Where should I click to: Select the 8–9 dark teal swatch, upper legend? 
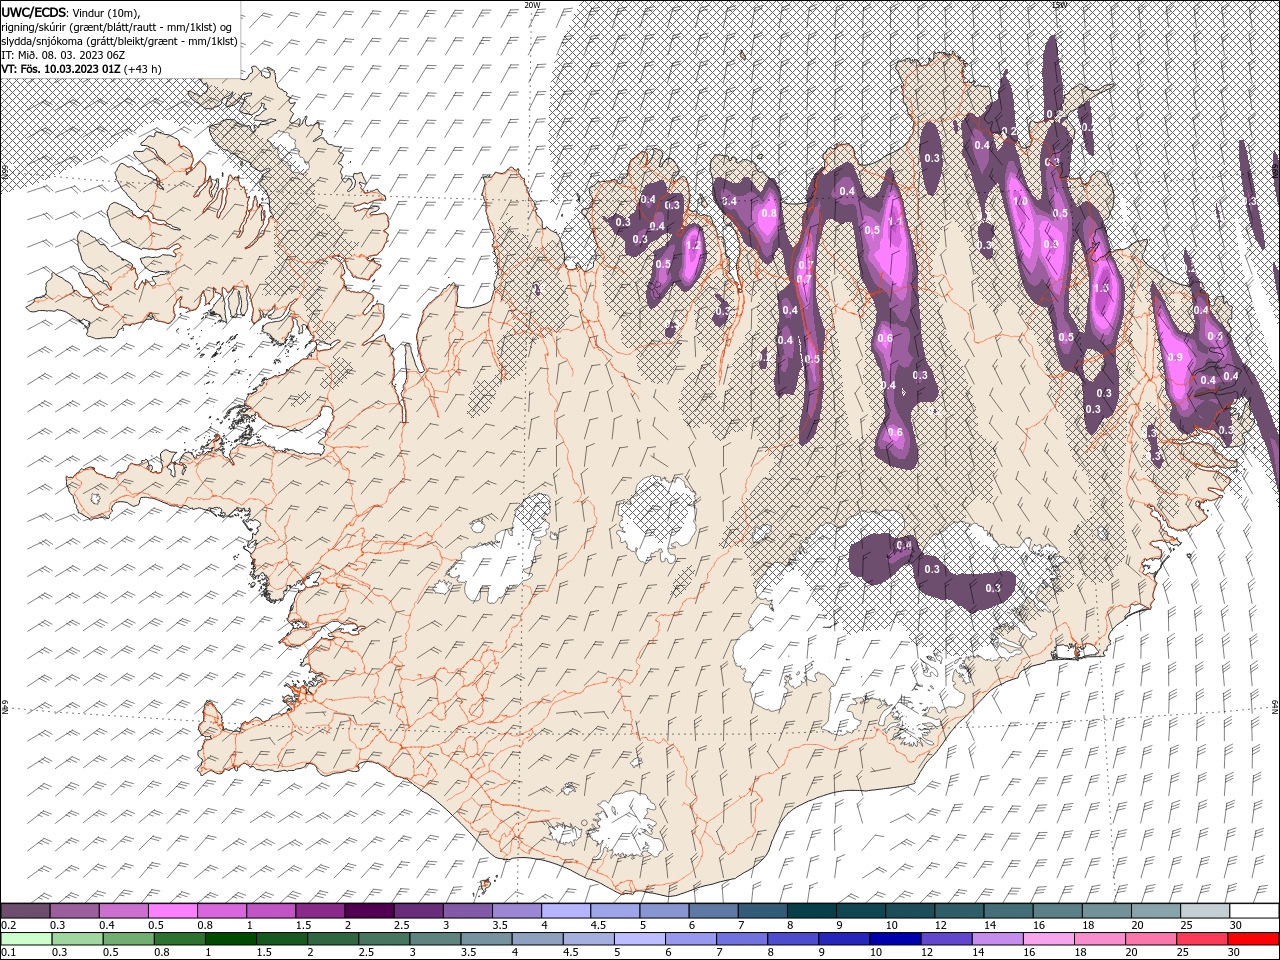click(x=810, y=911)
